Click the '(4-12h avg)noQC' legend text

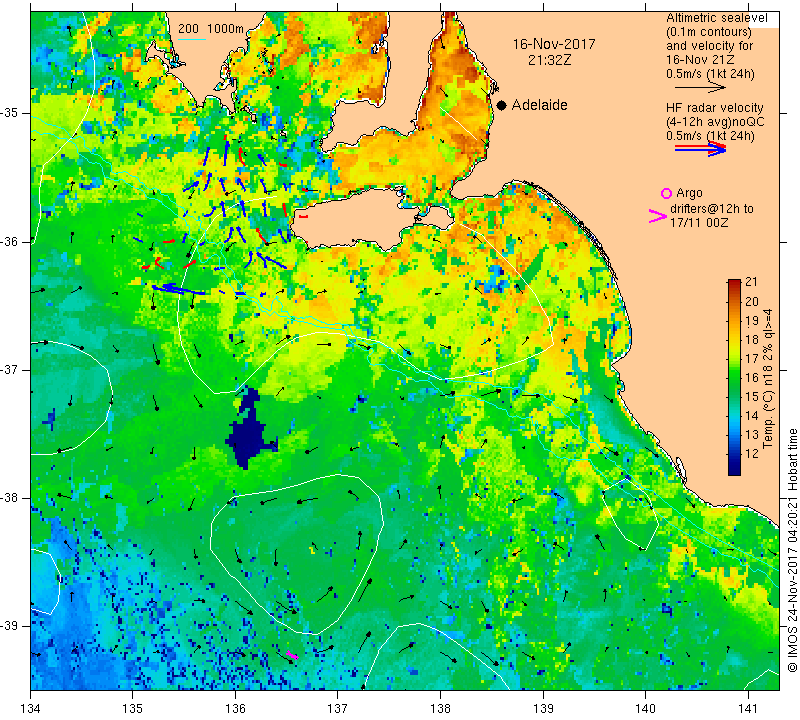coord(715,122)
